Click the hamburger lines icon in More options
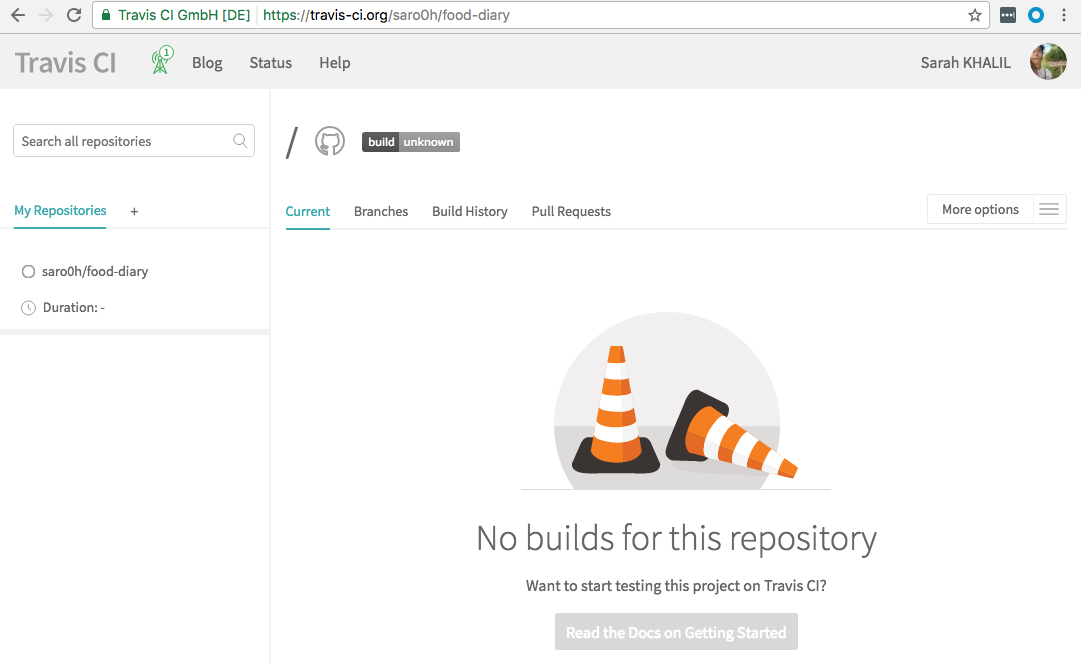Viewport: 1081px width, 664px height. (x=1049, y=210)
